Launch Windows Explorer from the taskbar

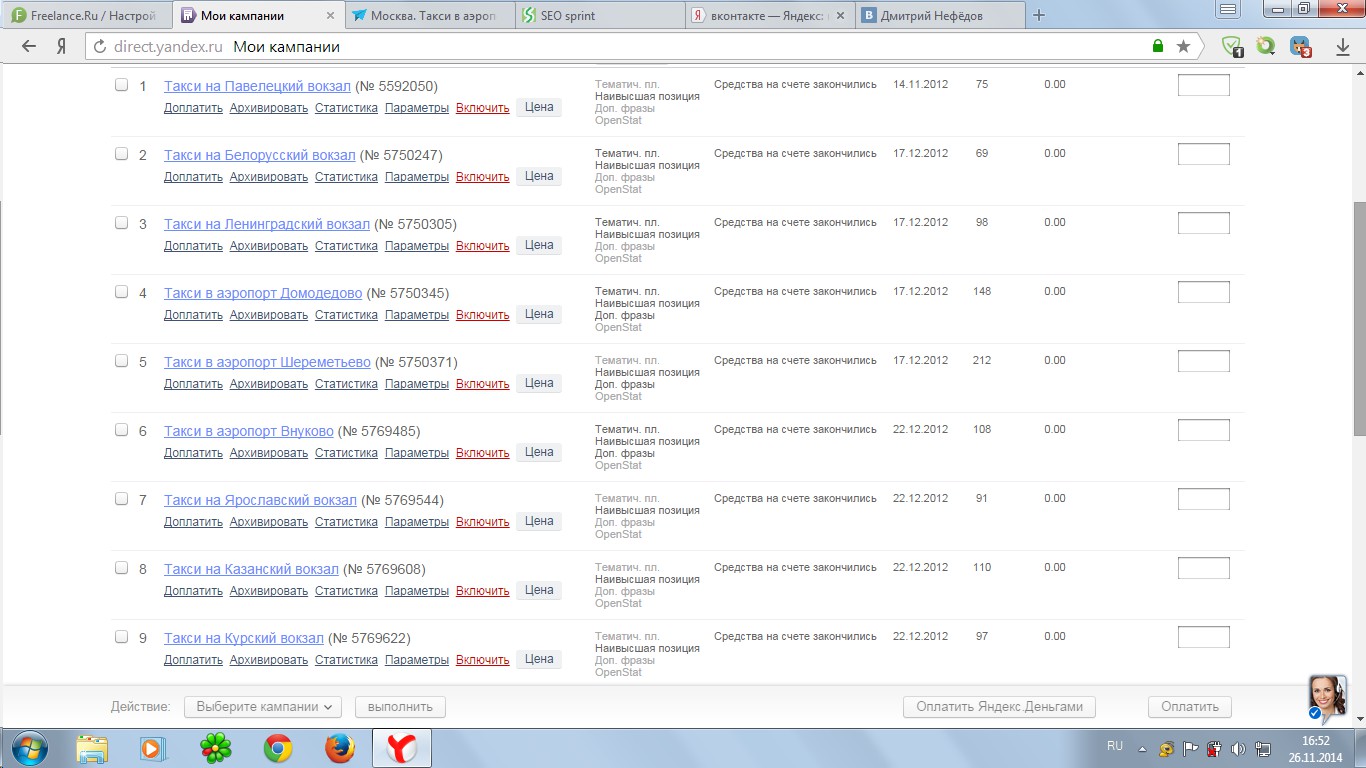[92, 748]
